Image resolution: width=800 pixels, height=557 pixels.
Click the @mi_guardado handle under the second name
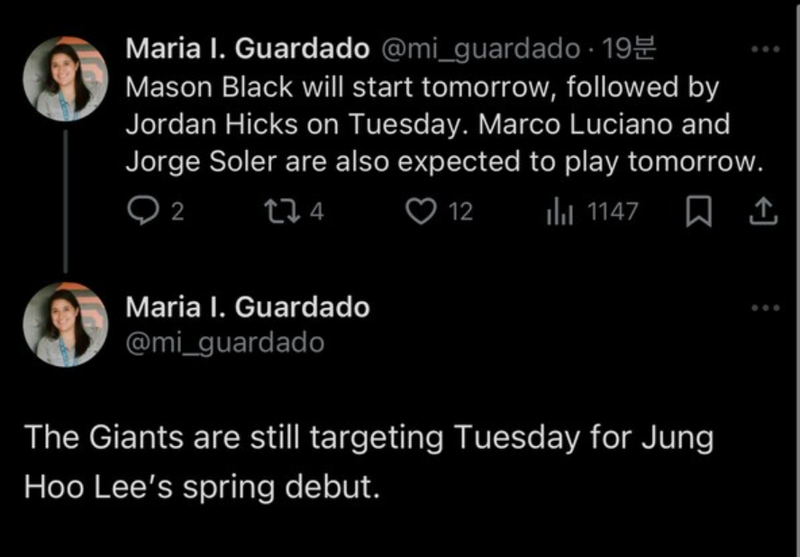click(225, 342)
